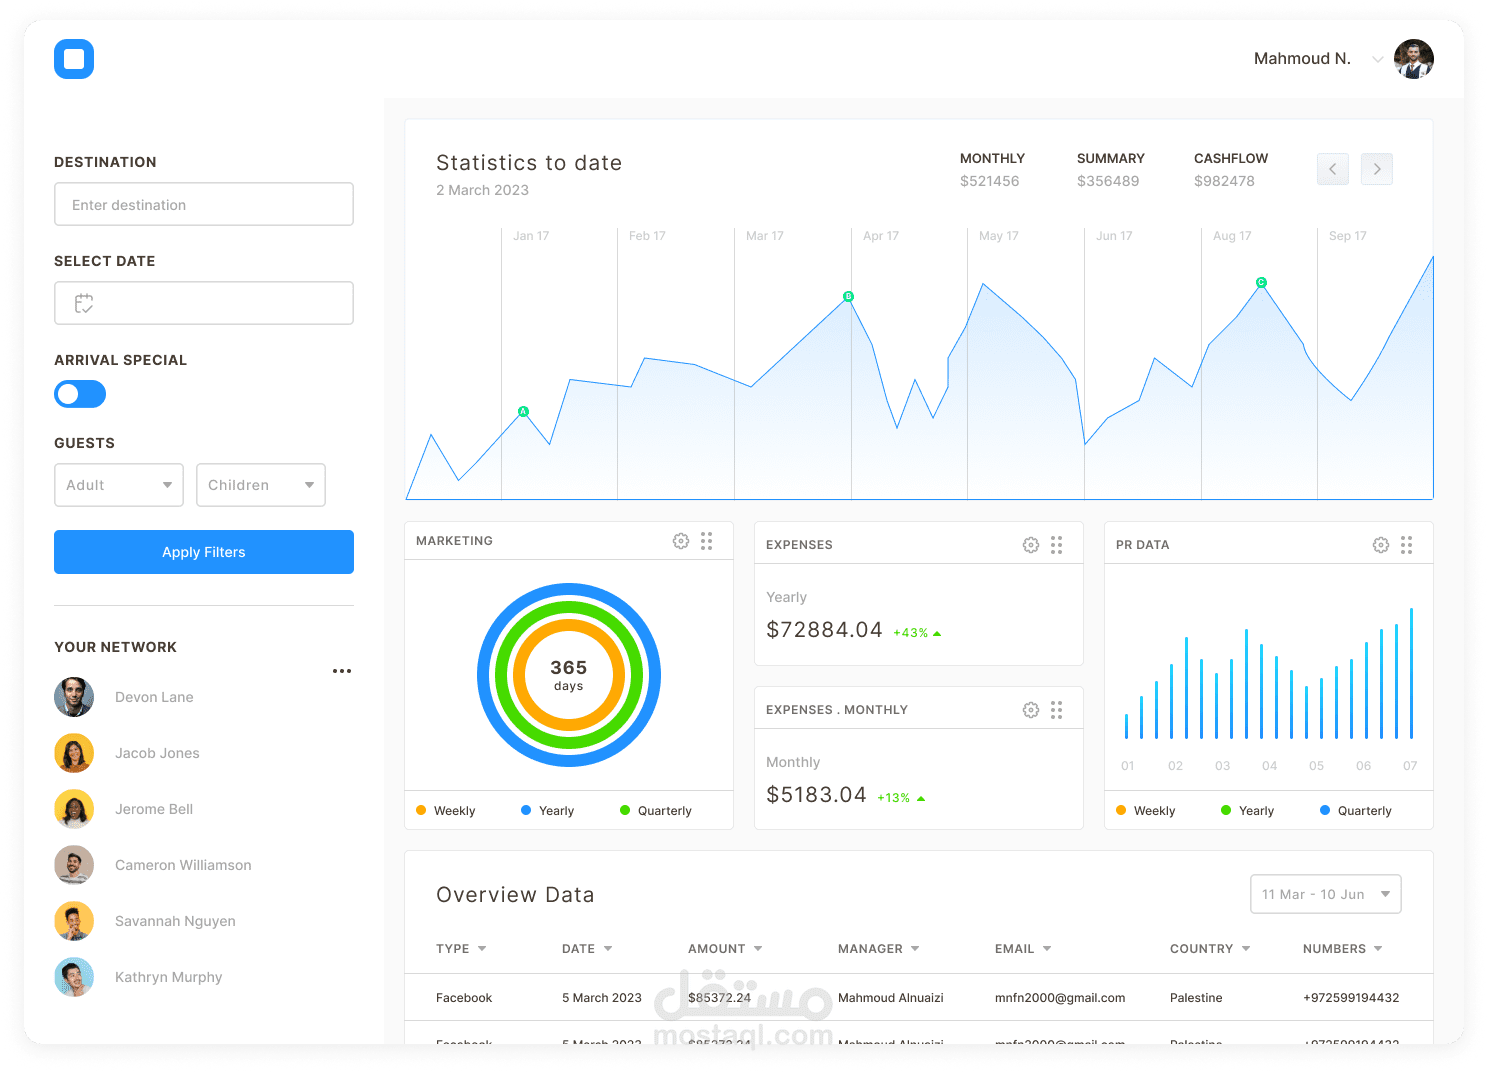Click Facebook in the first table row
The width and height of the screenshot is (1488, 1072).
pyautogui.click(x=464, y=998)
